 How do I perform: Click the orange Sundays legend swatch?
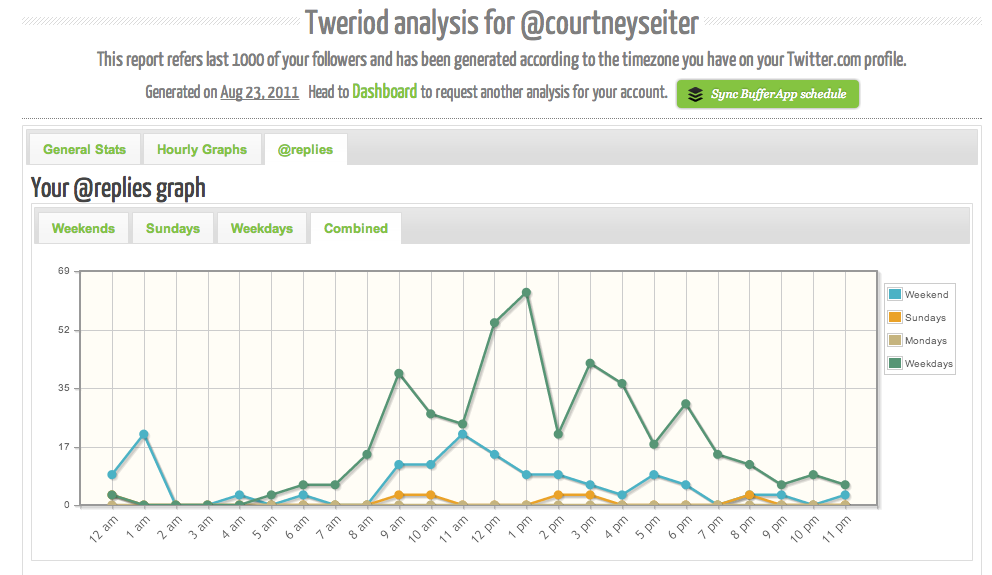click(x=895, y=317)
